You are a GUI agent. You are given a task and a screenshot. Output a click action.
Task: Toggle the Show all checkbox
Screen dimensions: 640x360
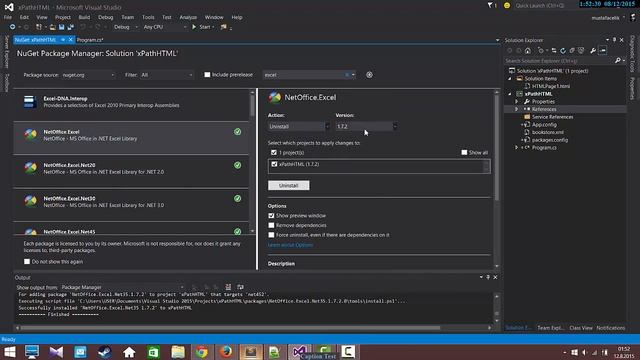[464, 153]
